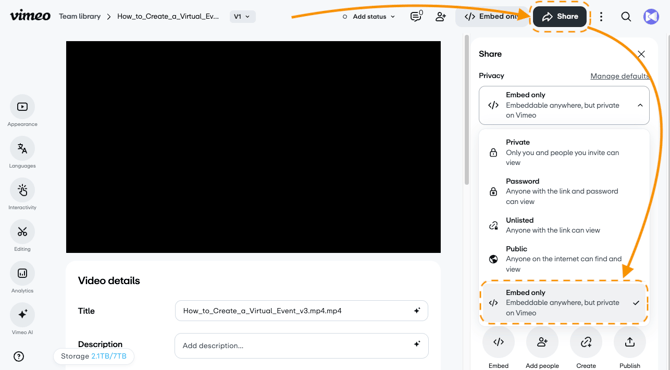Click the Embed circular icon in Share panel
The image size is (670, 370).
point(499,342)
